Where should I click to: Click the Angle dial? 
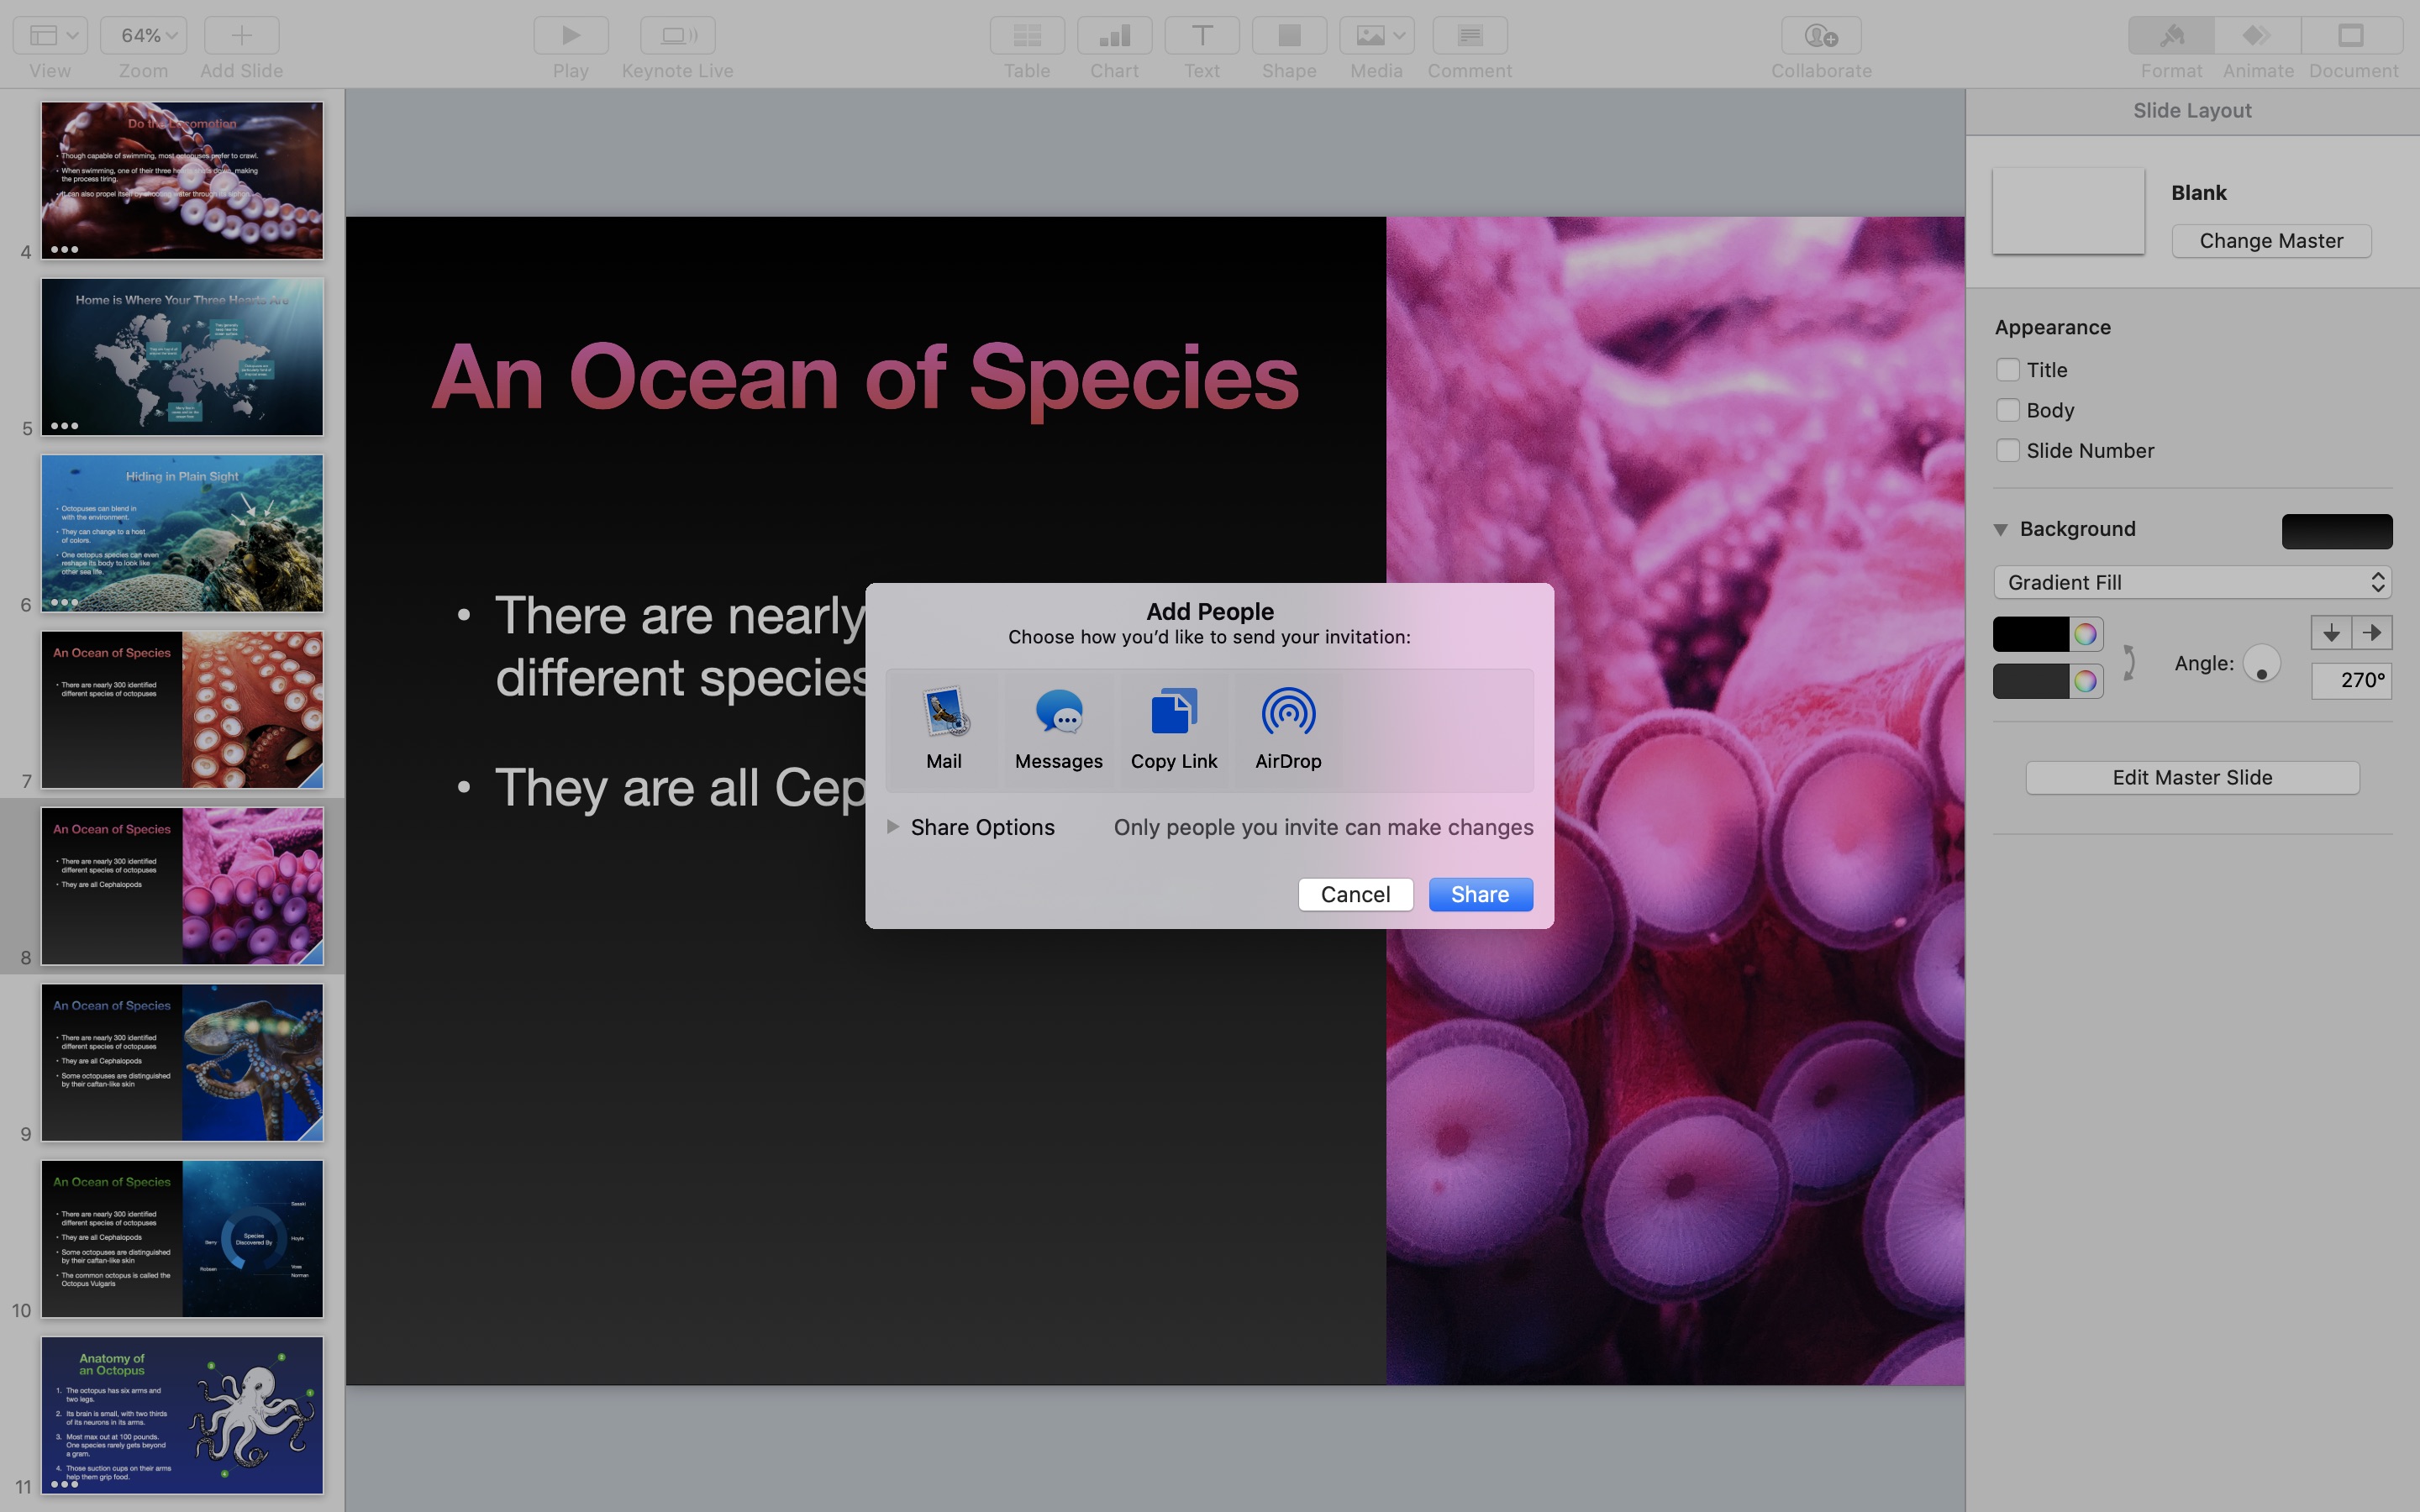[2262, 663]
